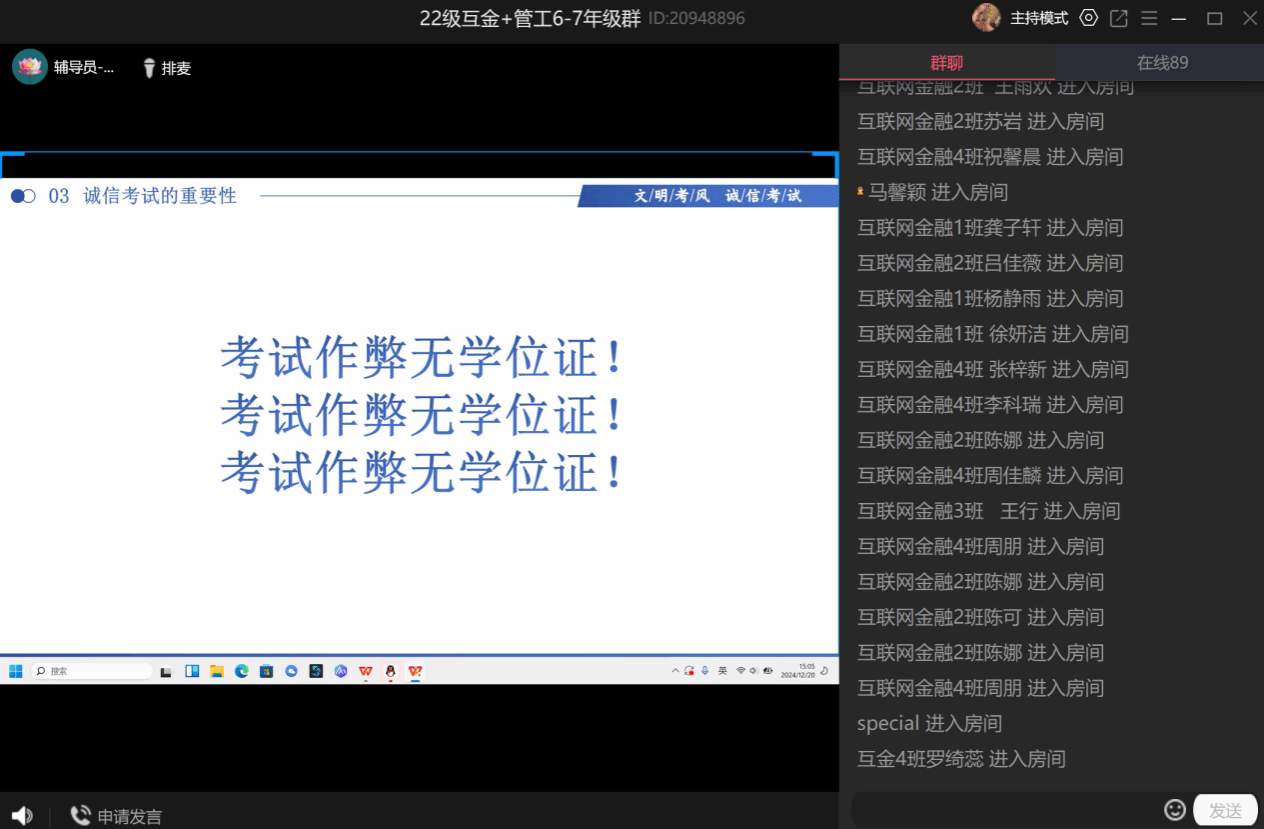
Task: Switch to the 在线89 tab
Action: (x=1162, y=62)
